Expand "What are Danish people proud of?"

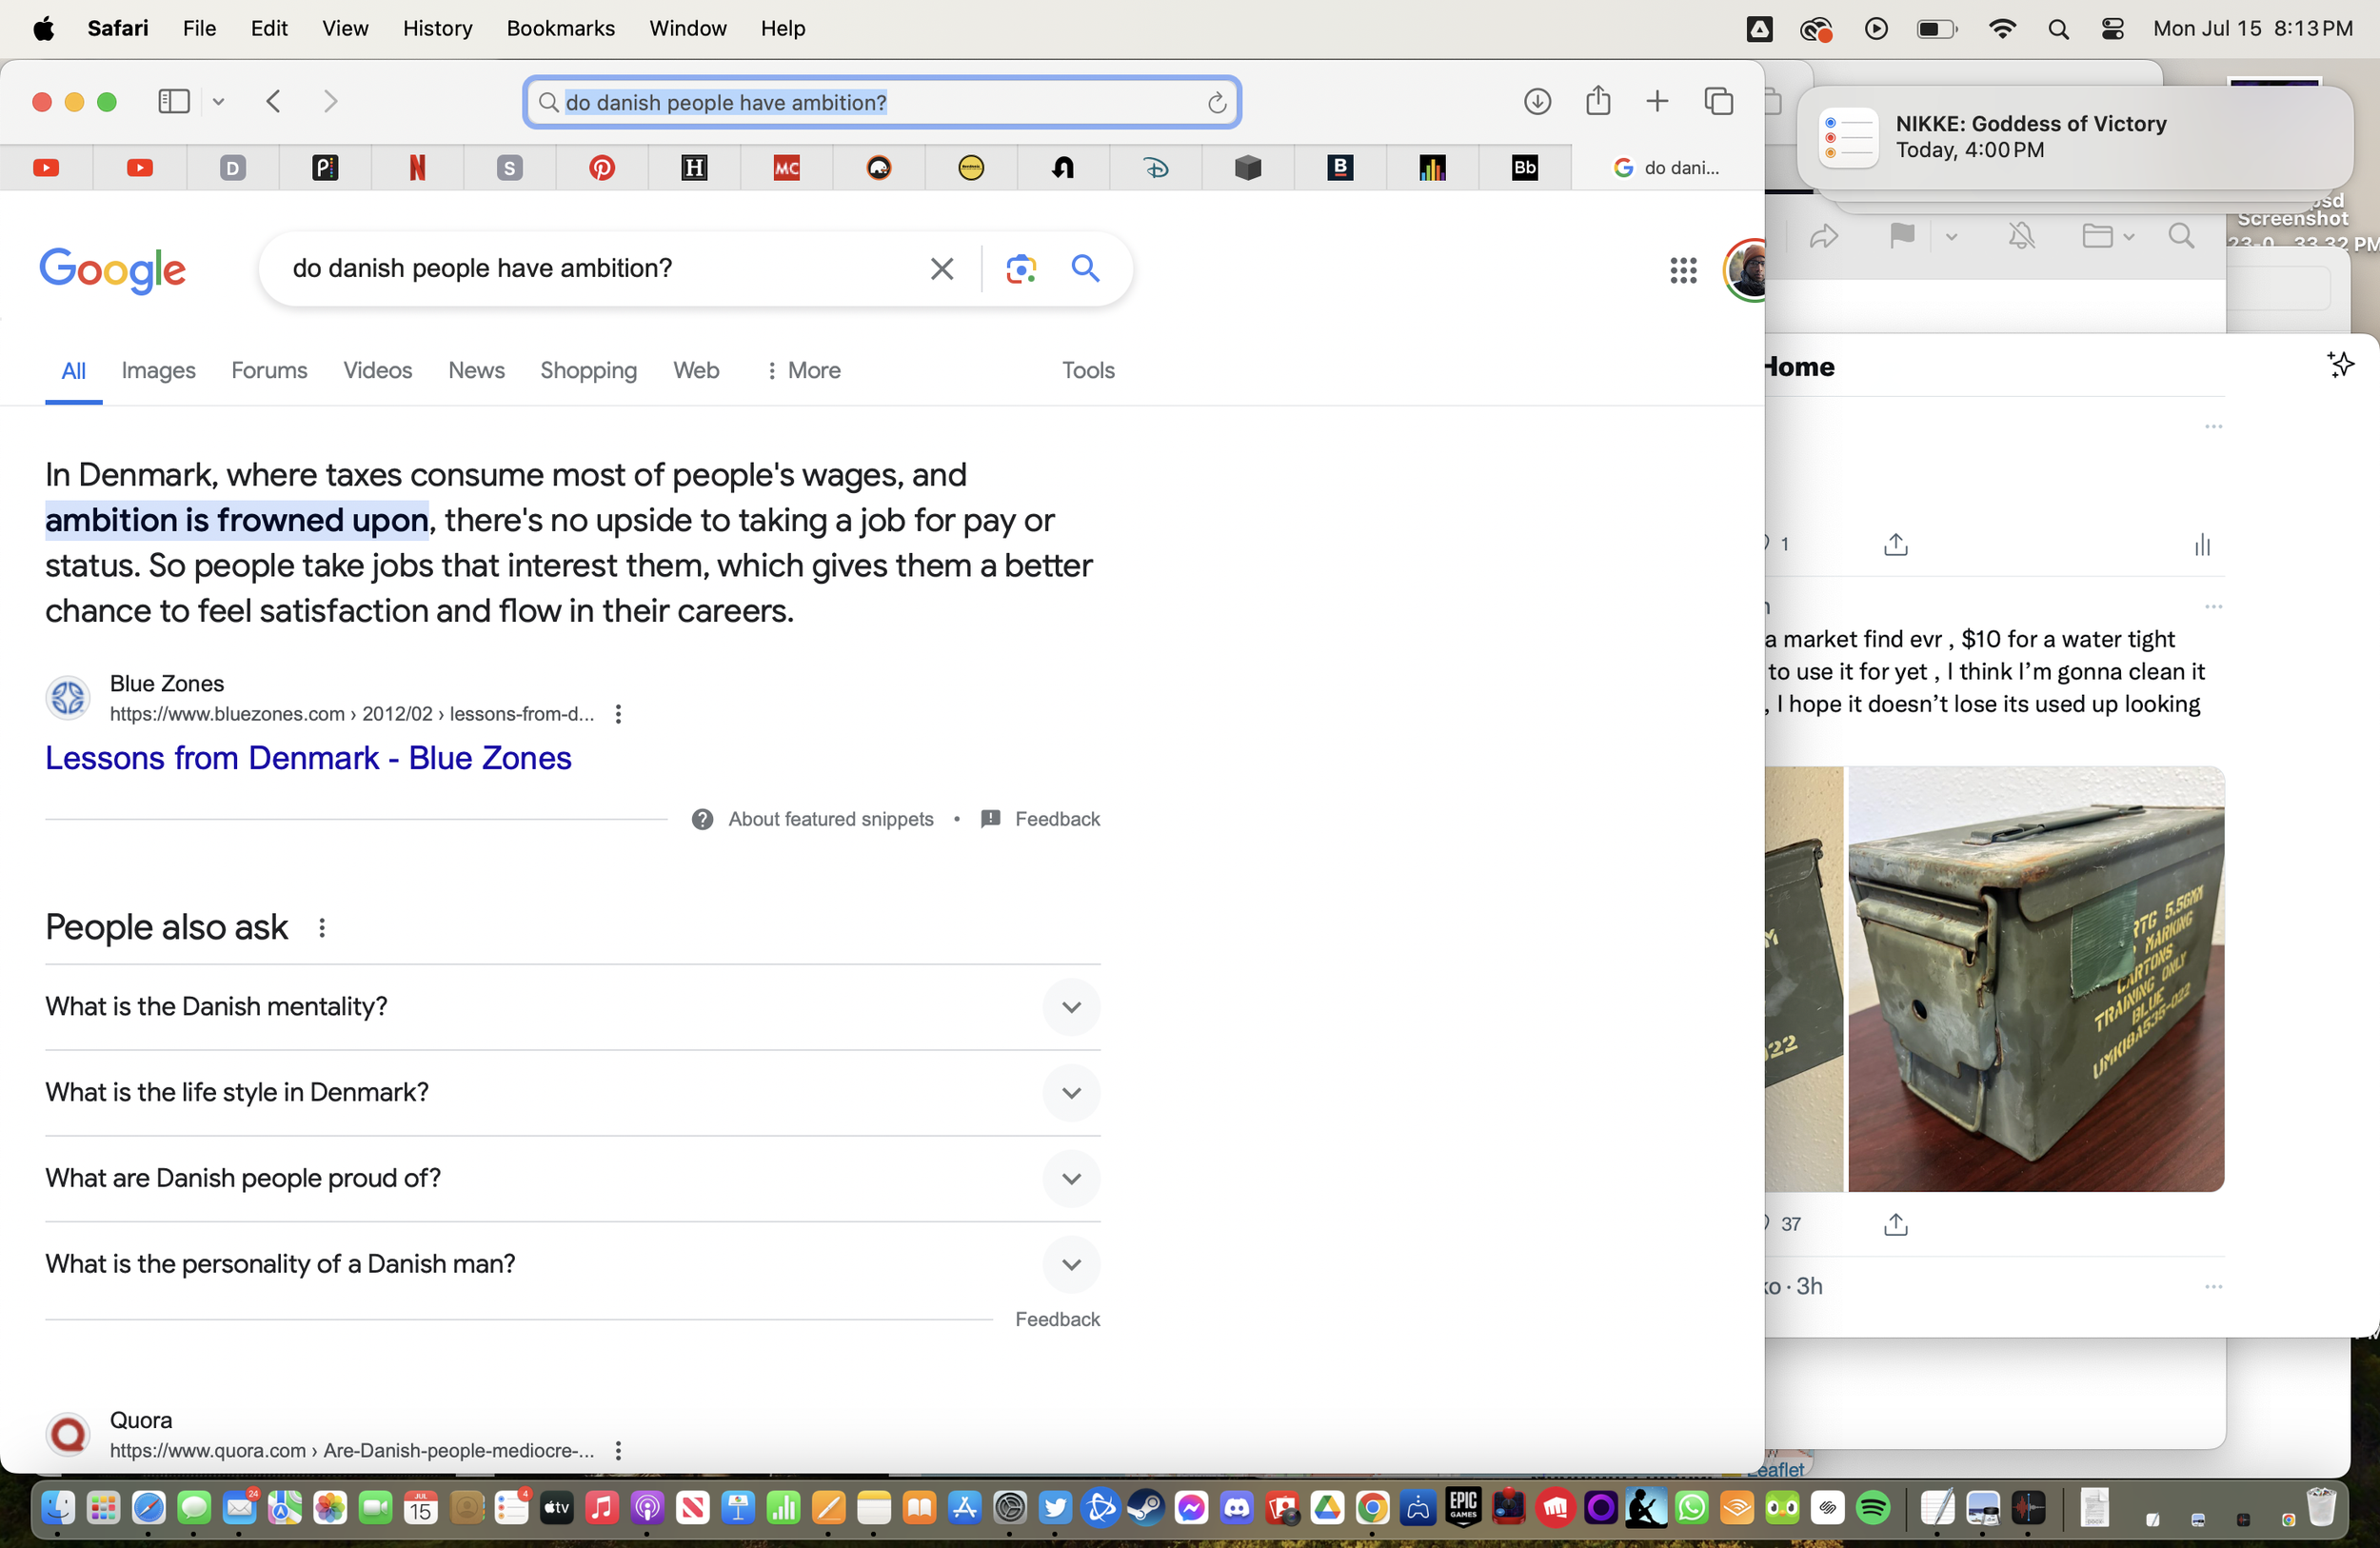pos(1071,1179)
